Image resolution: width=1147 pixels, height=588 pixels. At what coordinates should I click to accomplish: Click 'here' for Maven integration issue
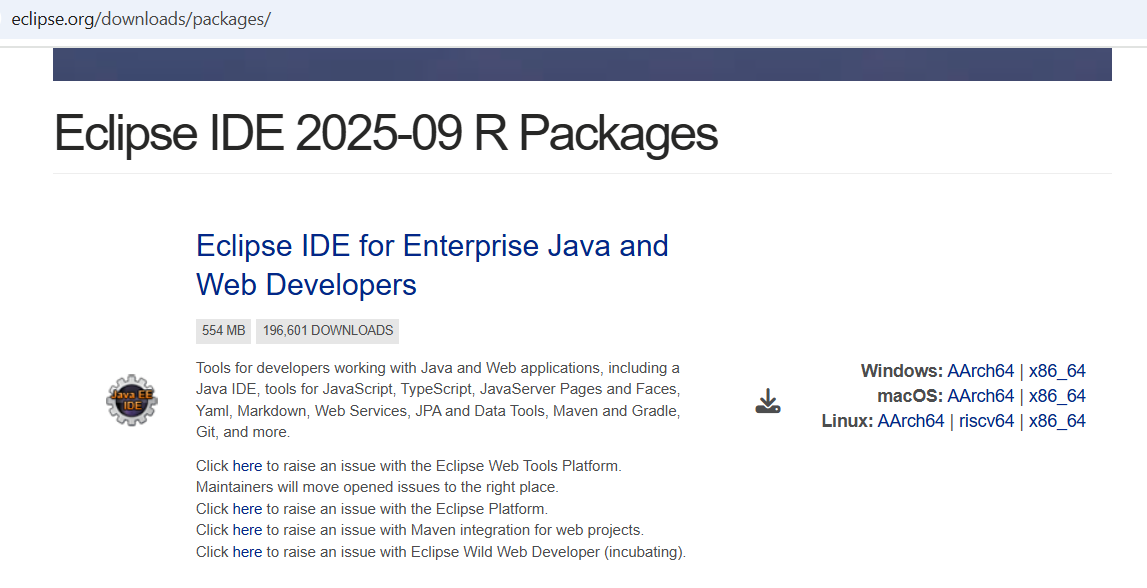[247, 530]
